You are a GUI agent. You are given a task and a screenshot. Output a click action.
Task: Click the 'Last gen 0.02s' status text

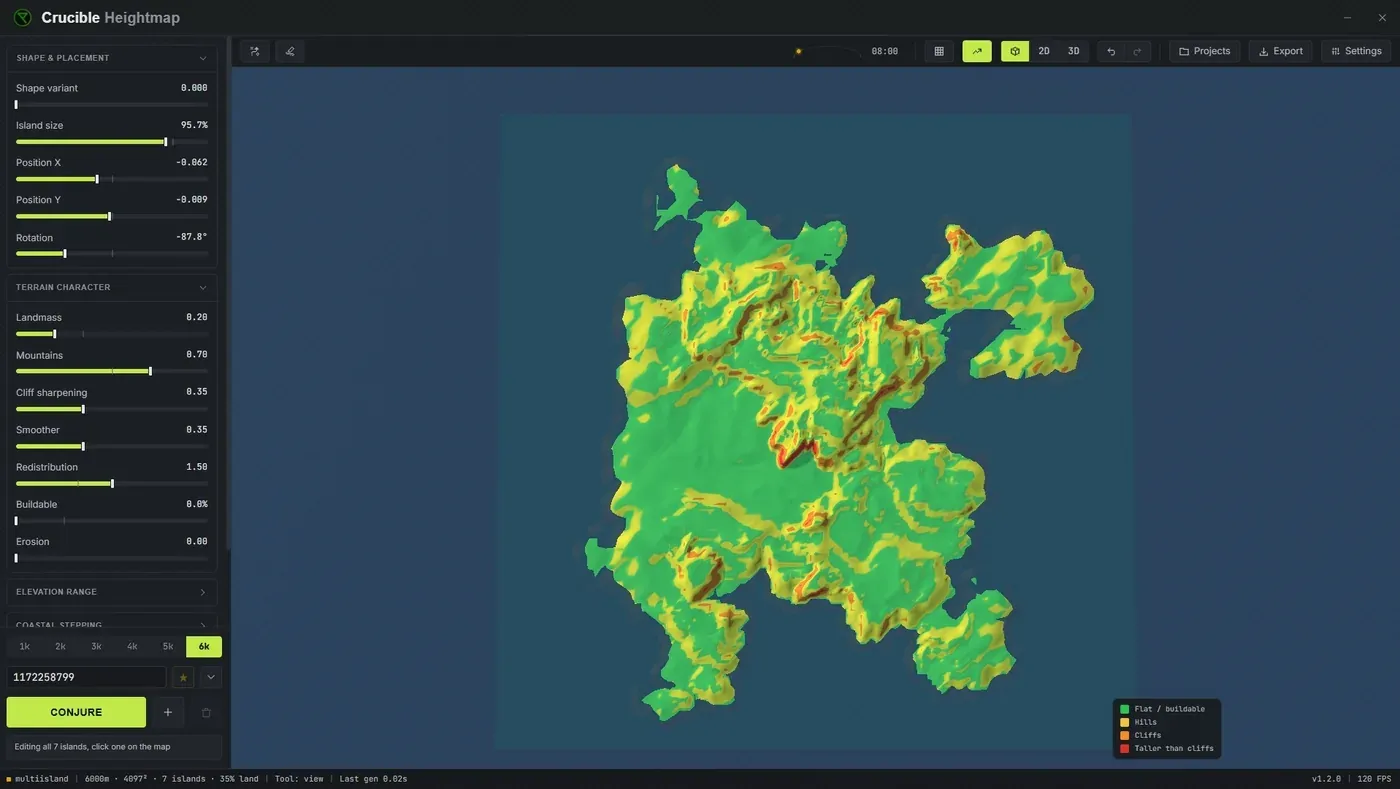point(373,779)
